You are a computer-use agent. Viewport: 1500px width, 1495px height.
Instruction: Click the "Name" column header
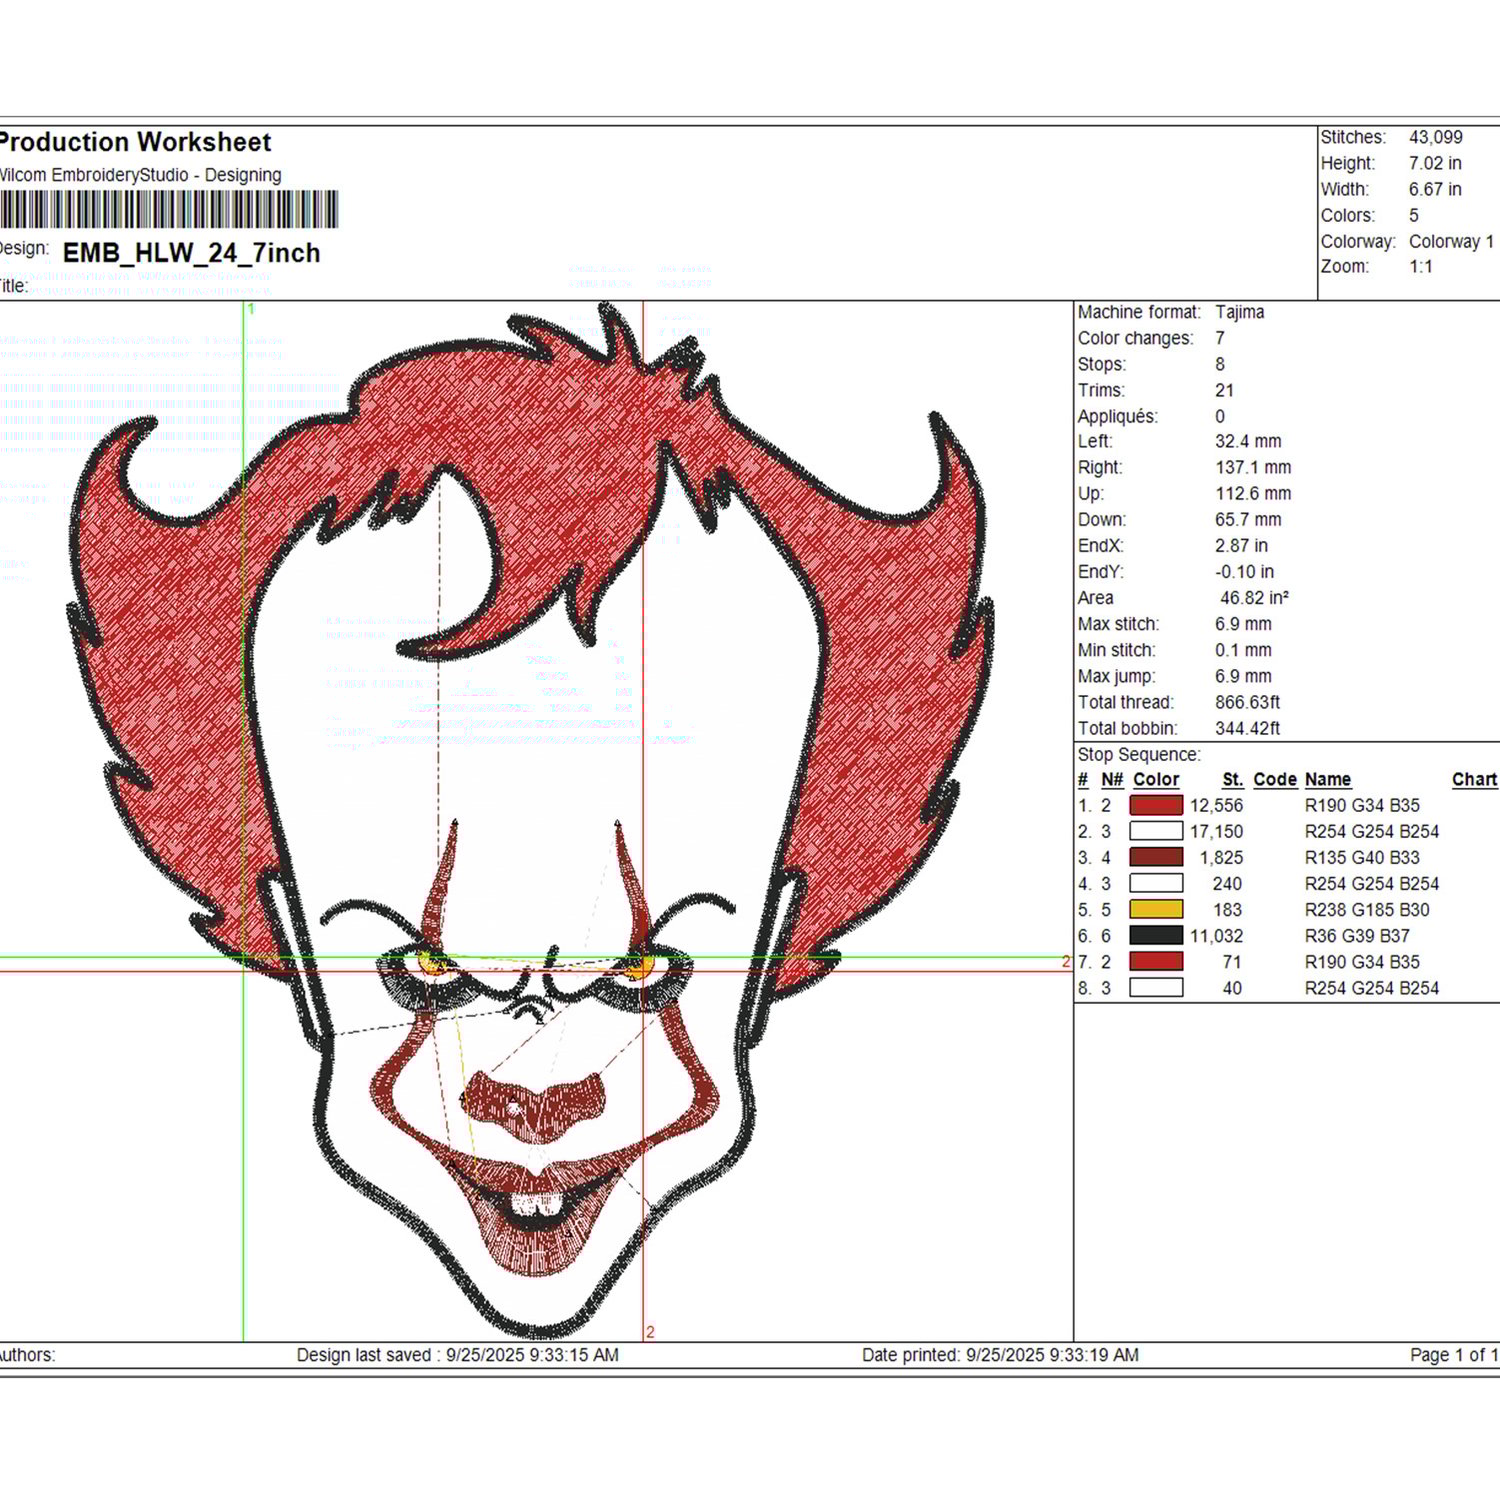pos(1328,779)
